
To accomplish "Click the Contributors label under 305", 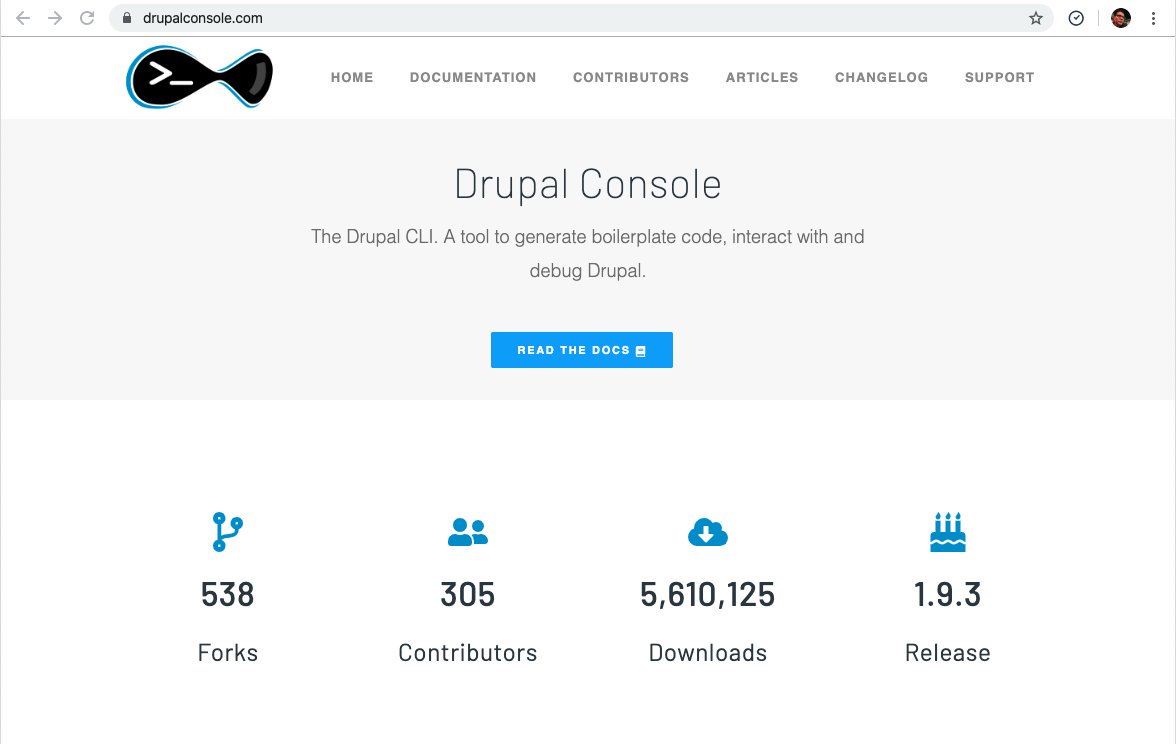I will pos(468,652).
